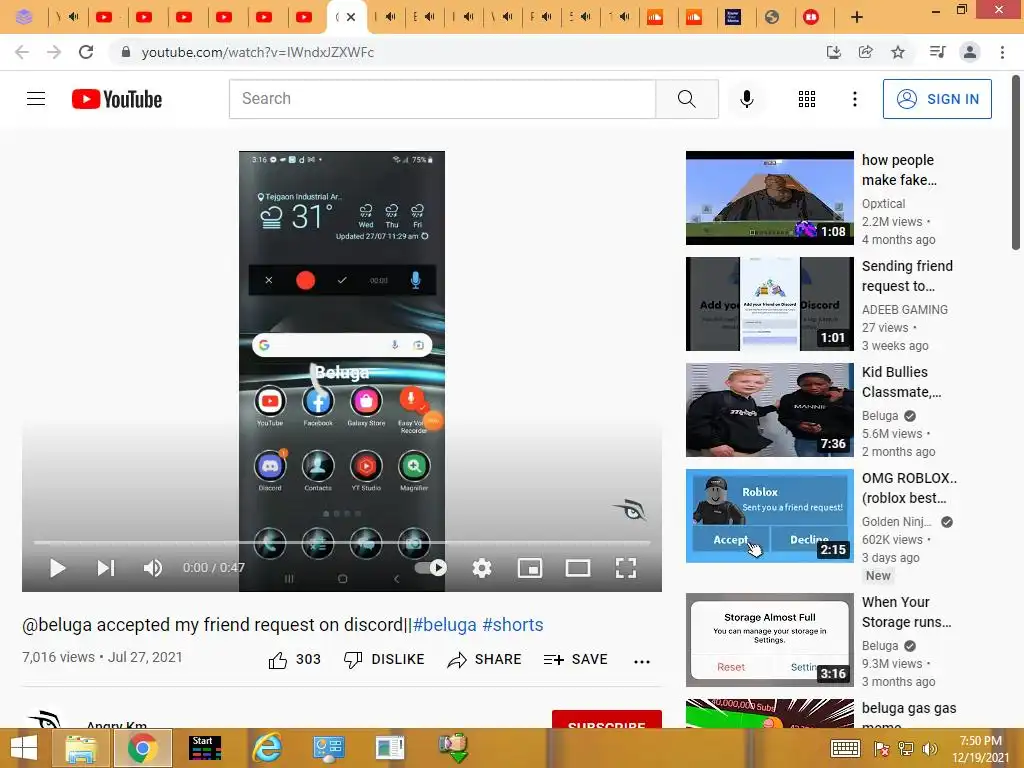Switch to the red circle icon tab

point(811,17)
